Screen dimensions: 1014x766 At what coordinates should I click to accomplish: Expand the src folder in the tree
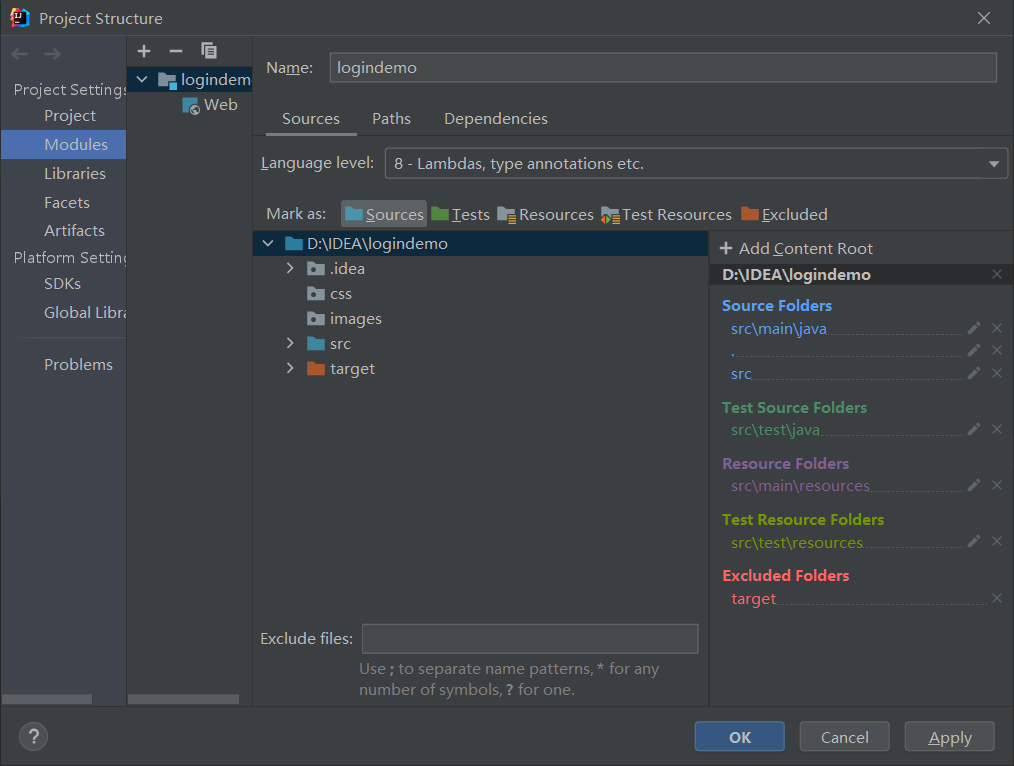click(290, 343)
